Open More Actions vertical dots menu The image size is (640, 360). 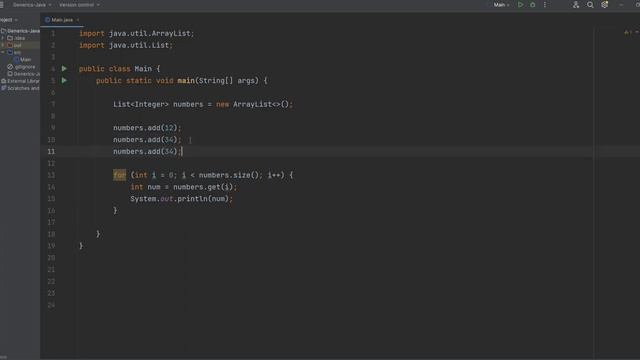coord(545,5)
